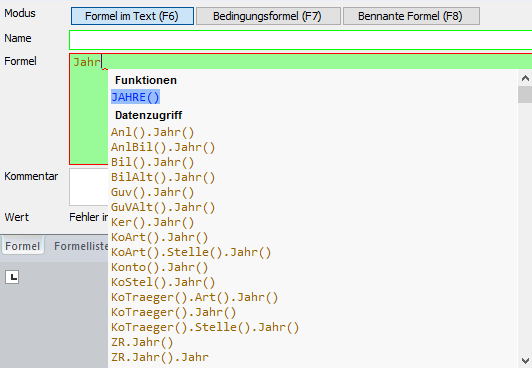Screen dimensions: 532x368
Task: Click in the Formel editor after Jahr
Action: pyautogui.click(x=103, y=62)
